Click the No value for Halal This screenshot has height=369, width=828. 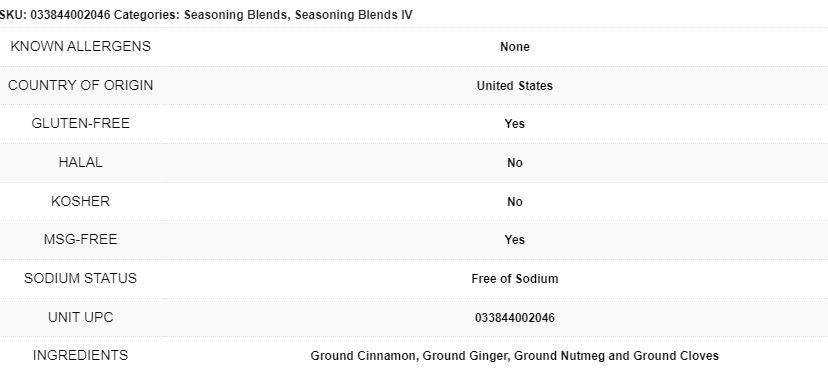pos(515,163)
